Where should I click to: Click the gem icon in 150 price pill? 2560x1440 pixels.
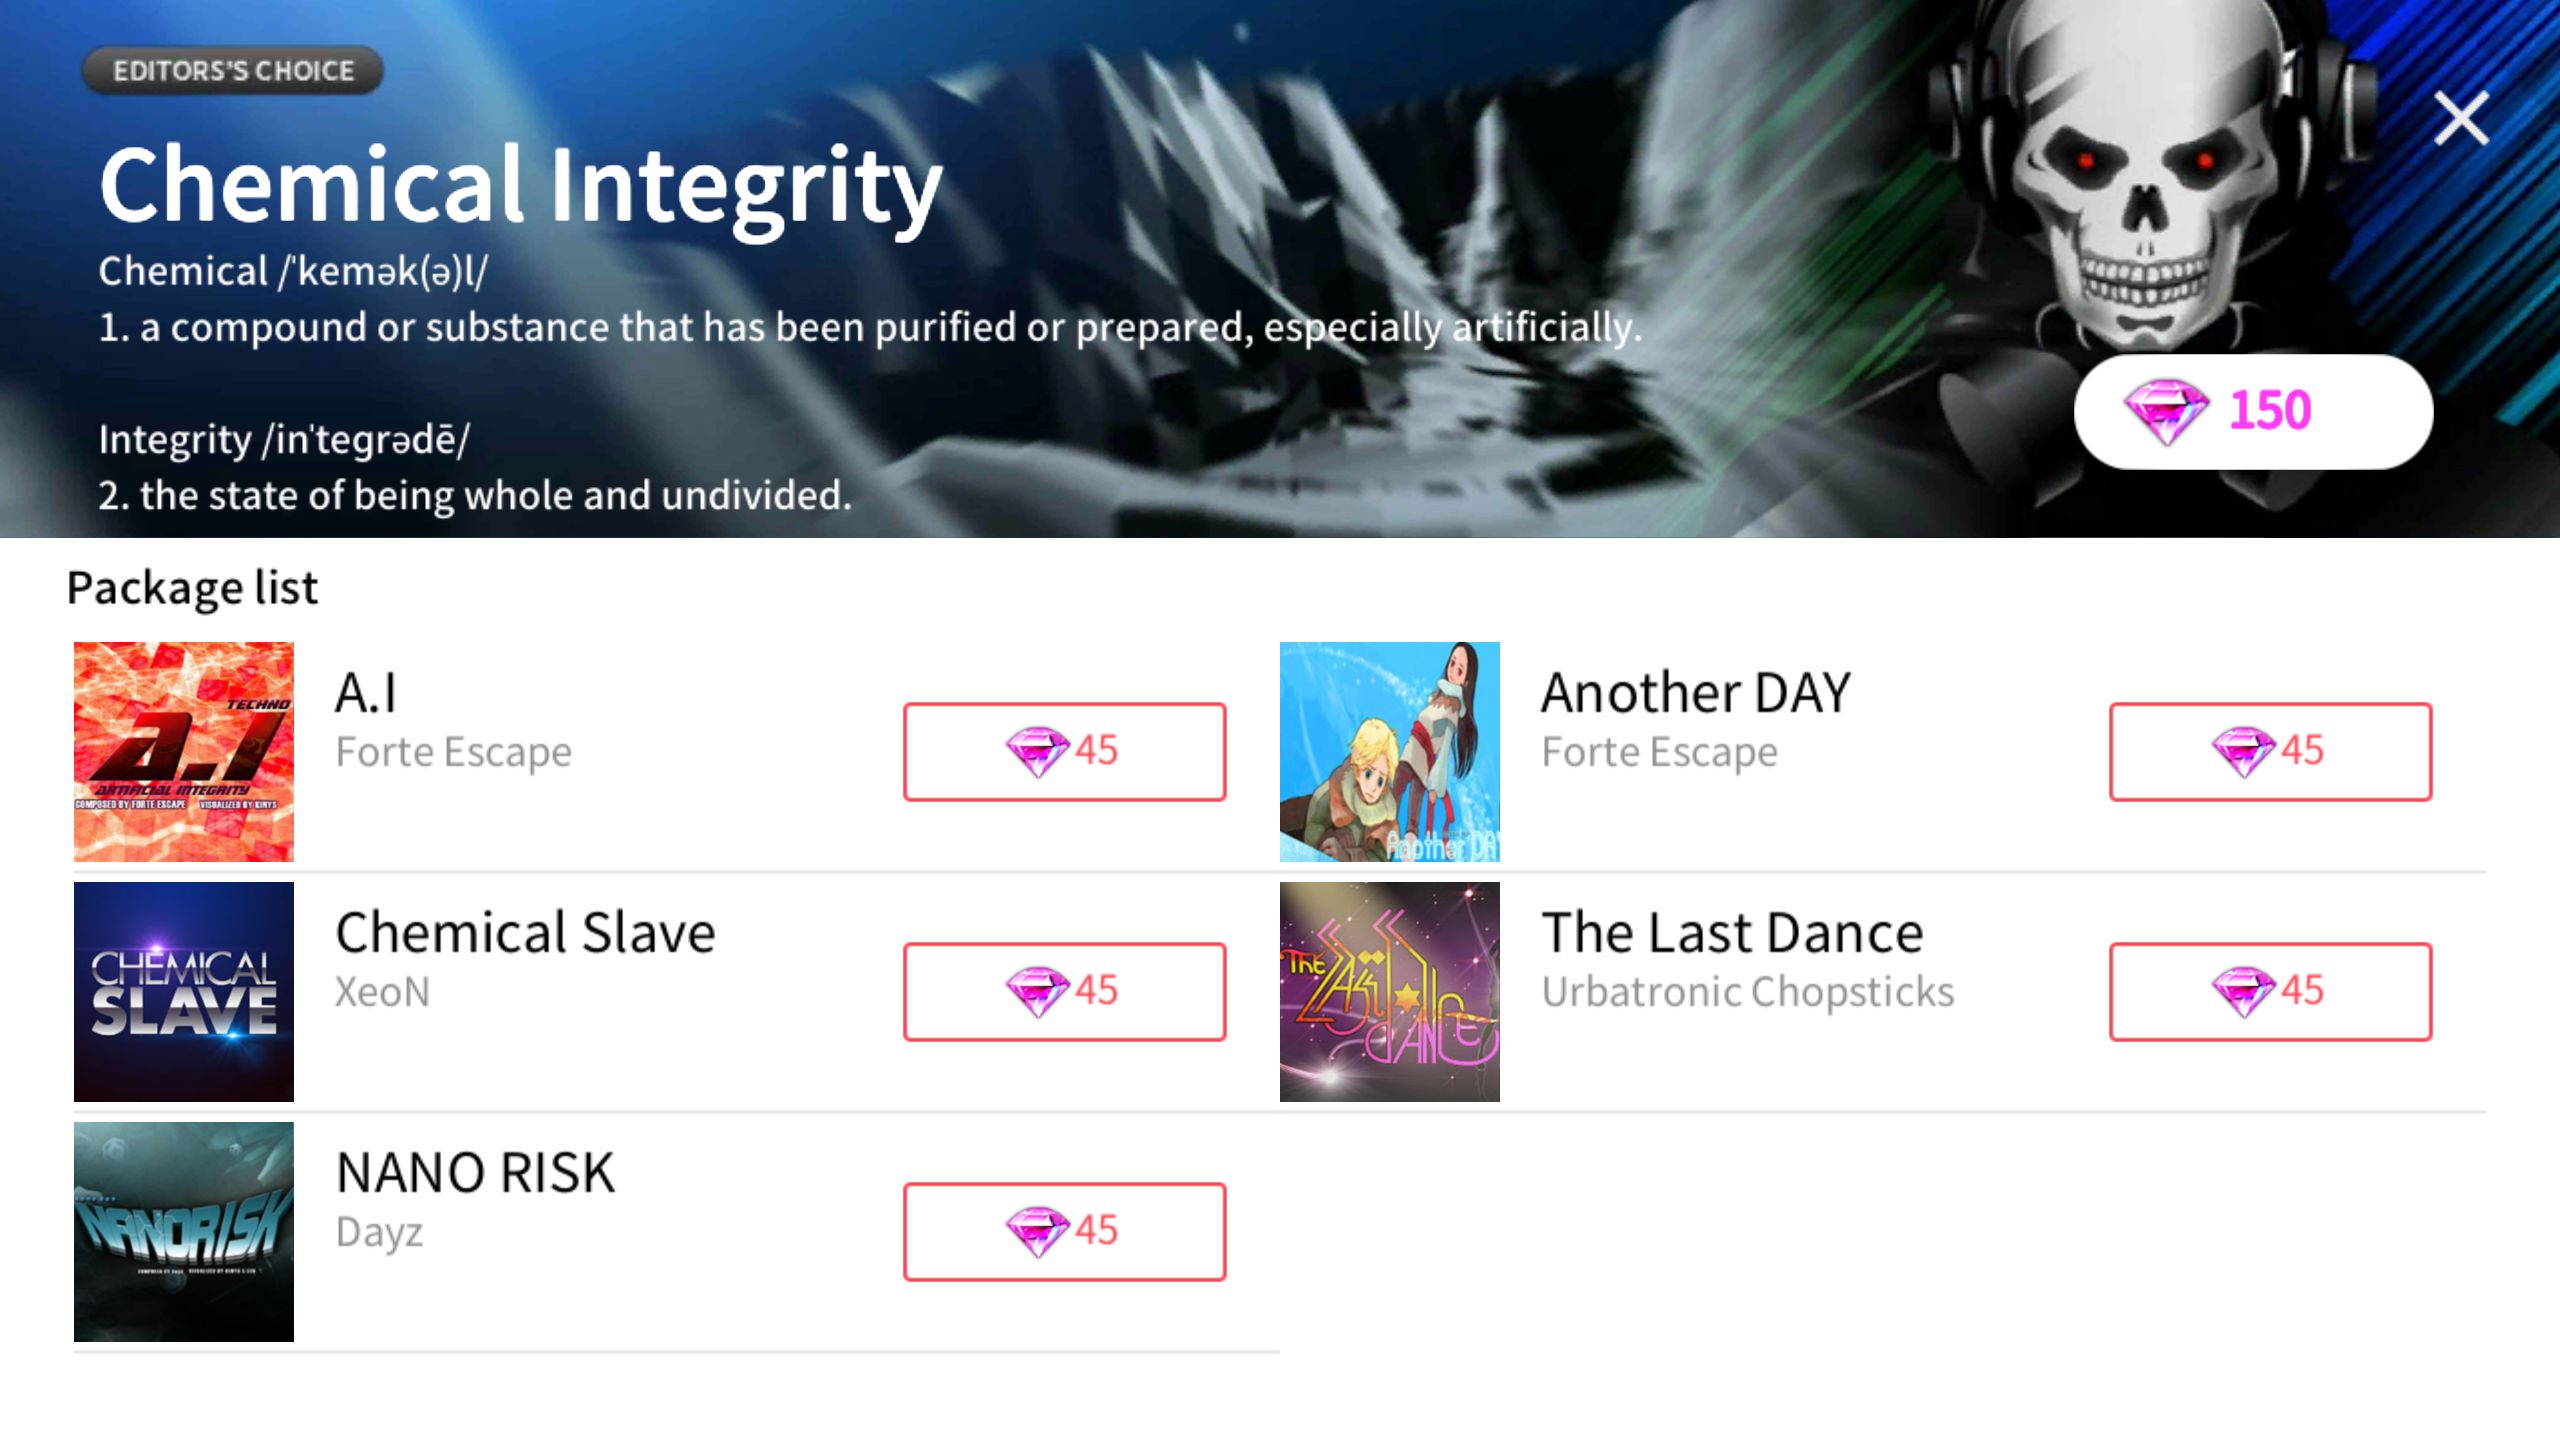(x=2165, y=411)
